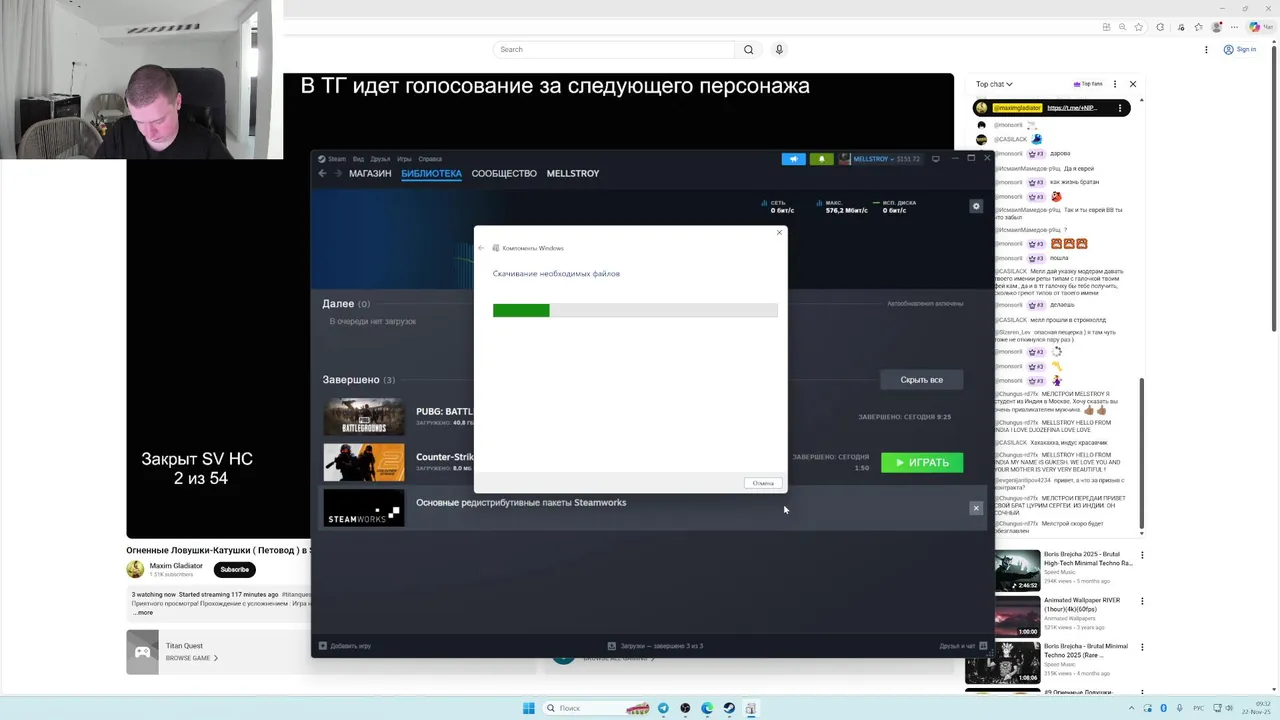This screenshot has width=1280, height=720.
Task: Open BROWSE GAME link for Titan Quest
Action: [x=192, y=658]
